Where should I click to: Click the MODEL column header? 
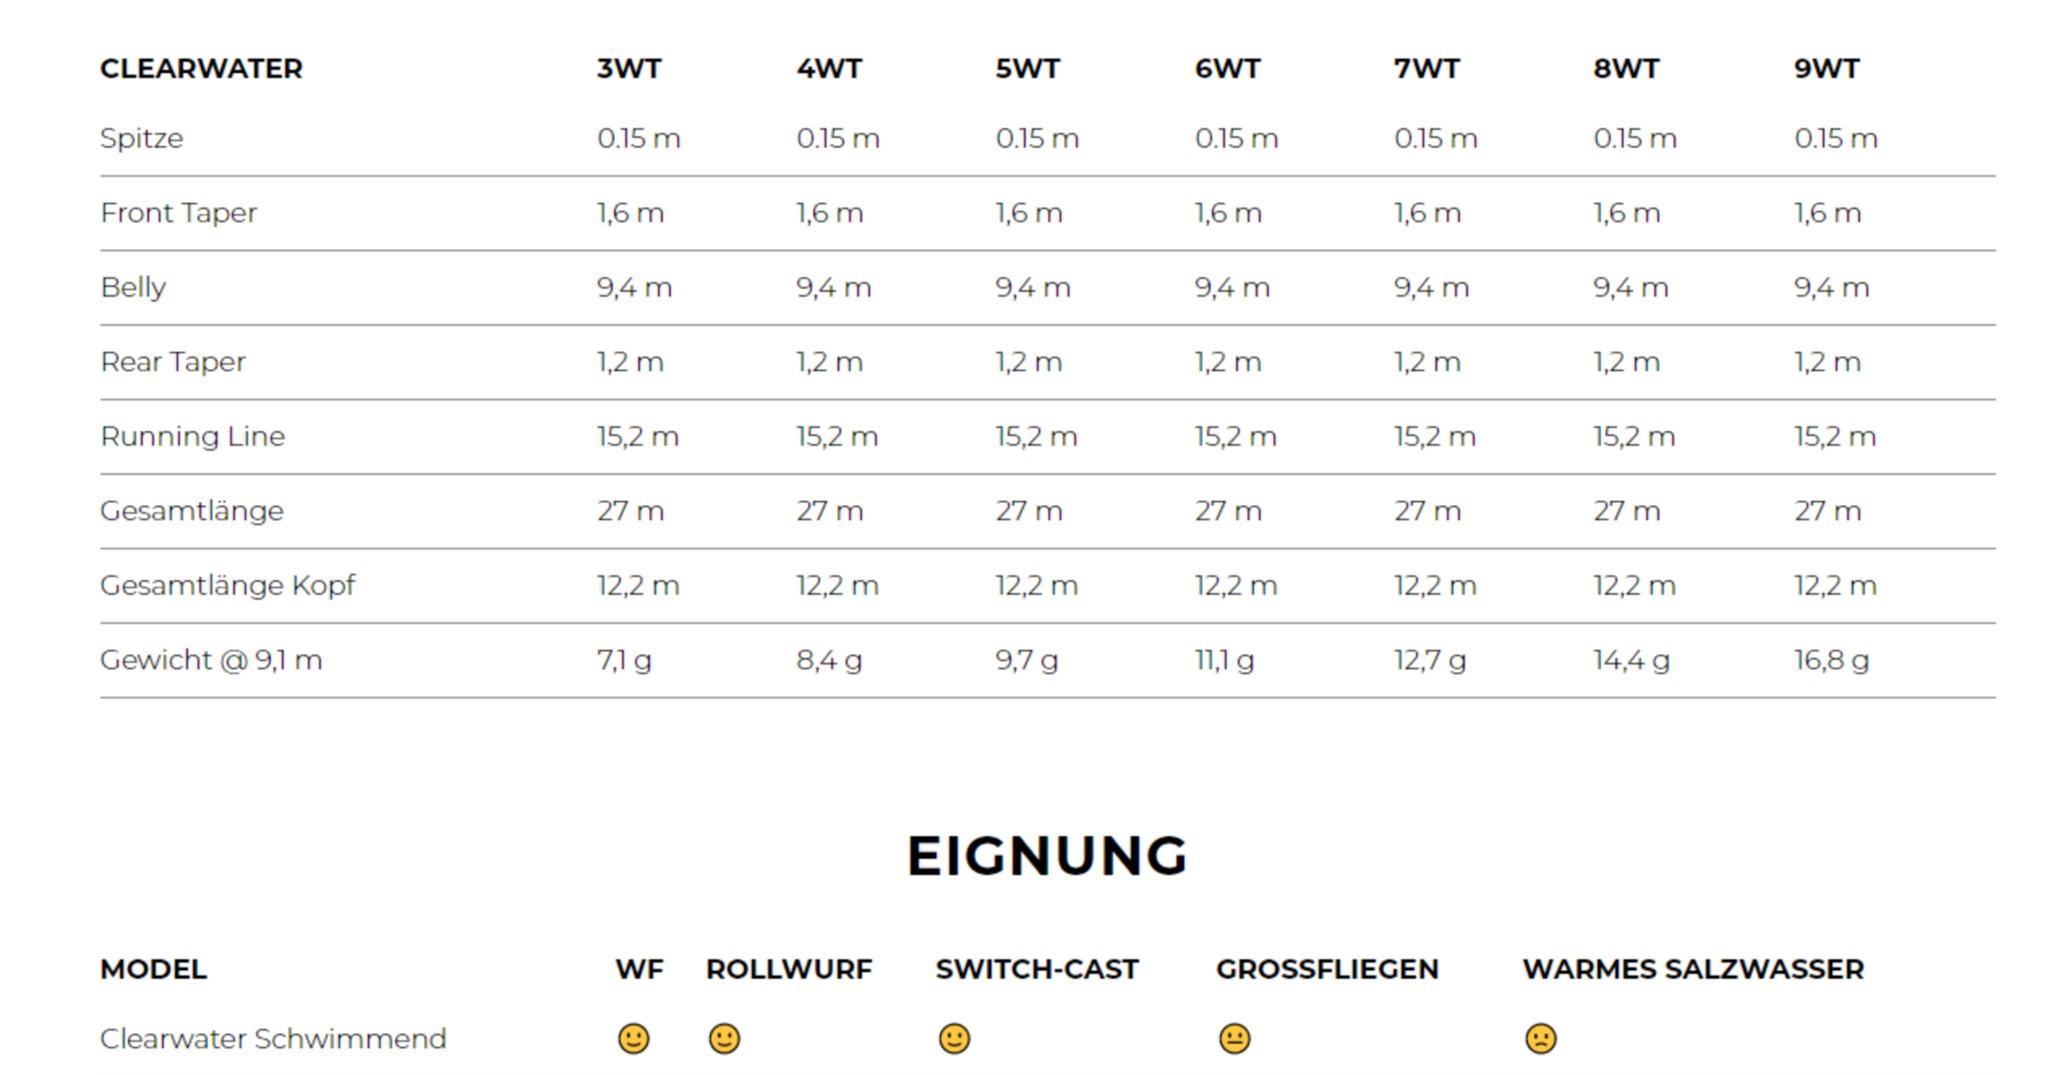153,969
